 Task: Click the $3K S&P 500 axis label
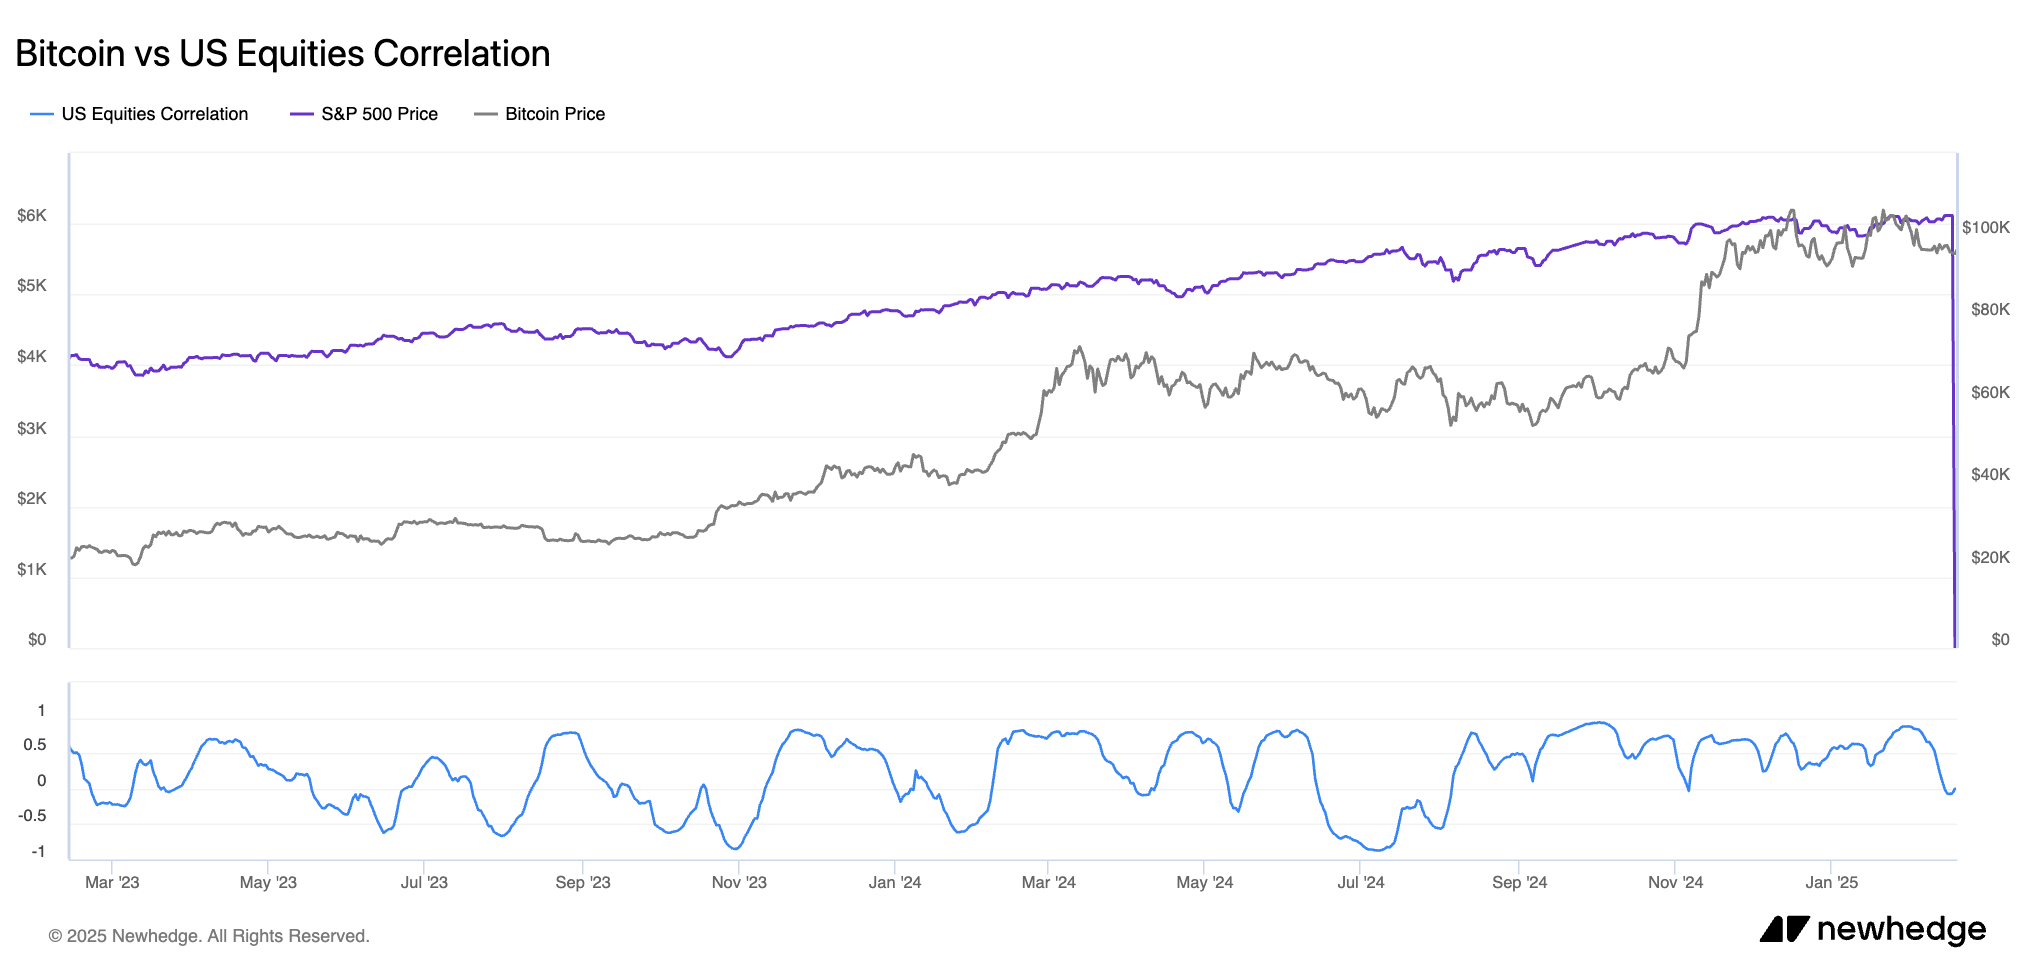pyautogui.click(x=32, y=428)
